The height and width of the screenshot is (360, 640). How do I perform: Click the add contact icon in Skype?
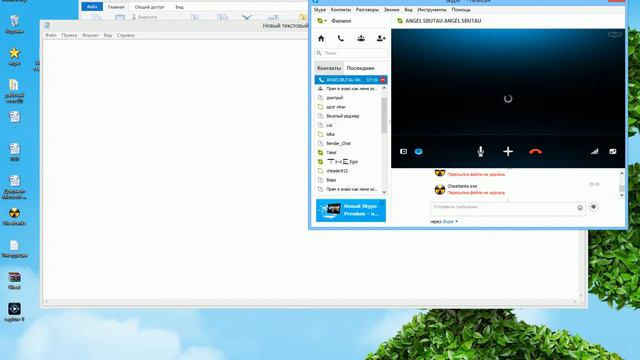[381, 38]
